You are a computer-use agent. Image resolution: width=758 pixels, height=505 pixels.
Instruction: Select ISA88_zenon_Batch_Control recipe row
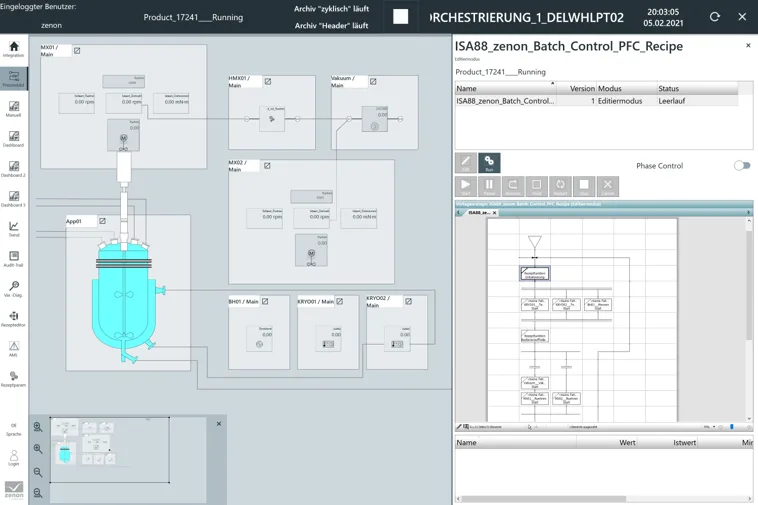pyautogui.click(x=597, y=101)
